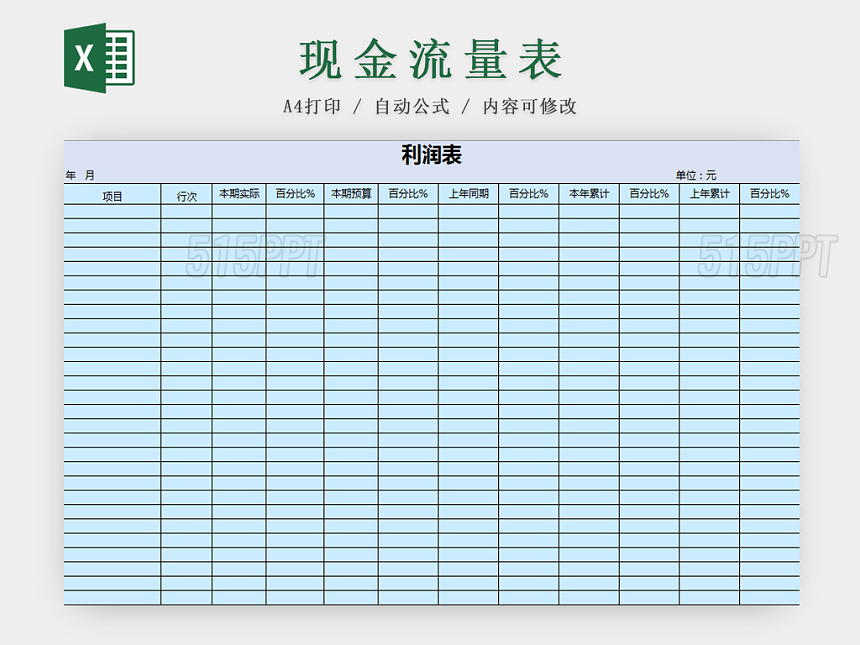This screenshot has width=860, height=645.
Task: Click 百分比% header after 上年同期
Action: [x=529, y=194]
